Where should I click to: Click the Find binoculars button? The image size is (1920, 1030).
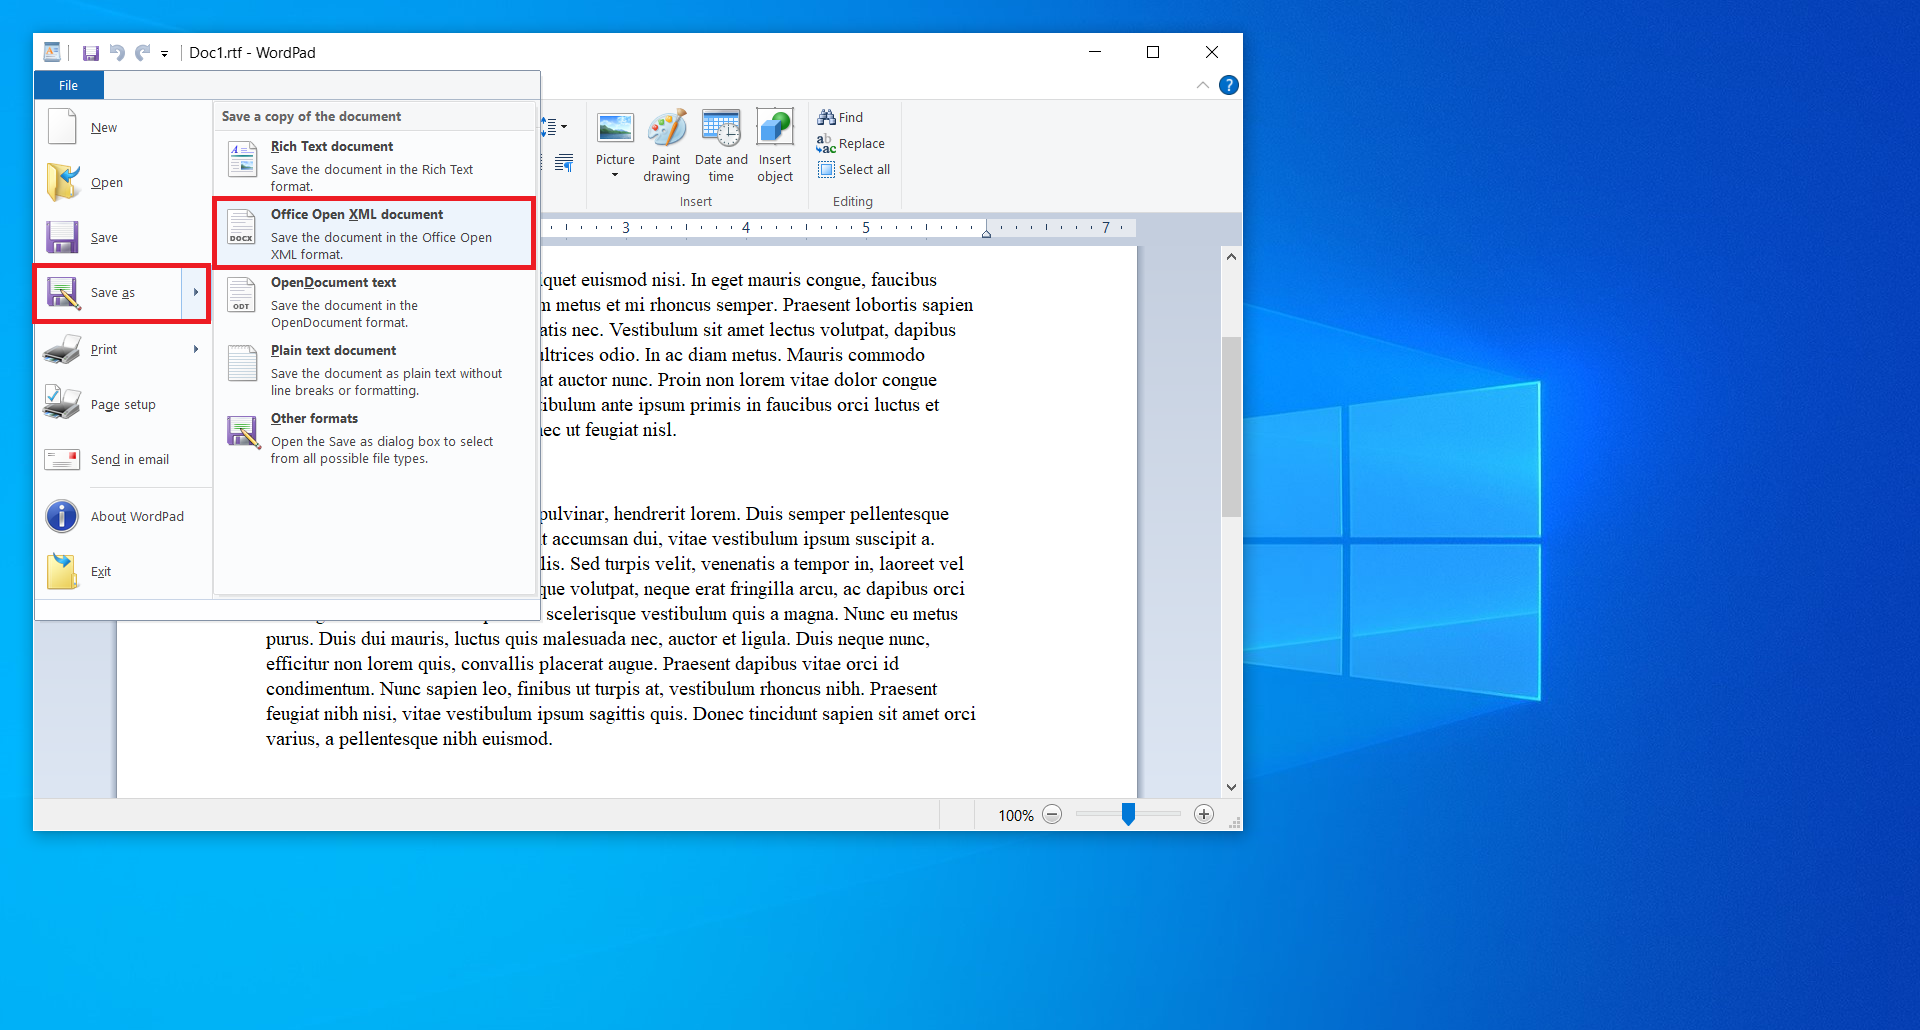coord(840,117)
